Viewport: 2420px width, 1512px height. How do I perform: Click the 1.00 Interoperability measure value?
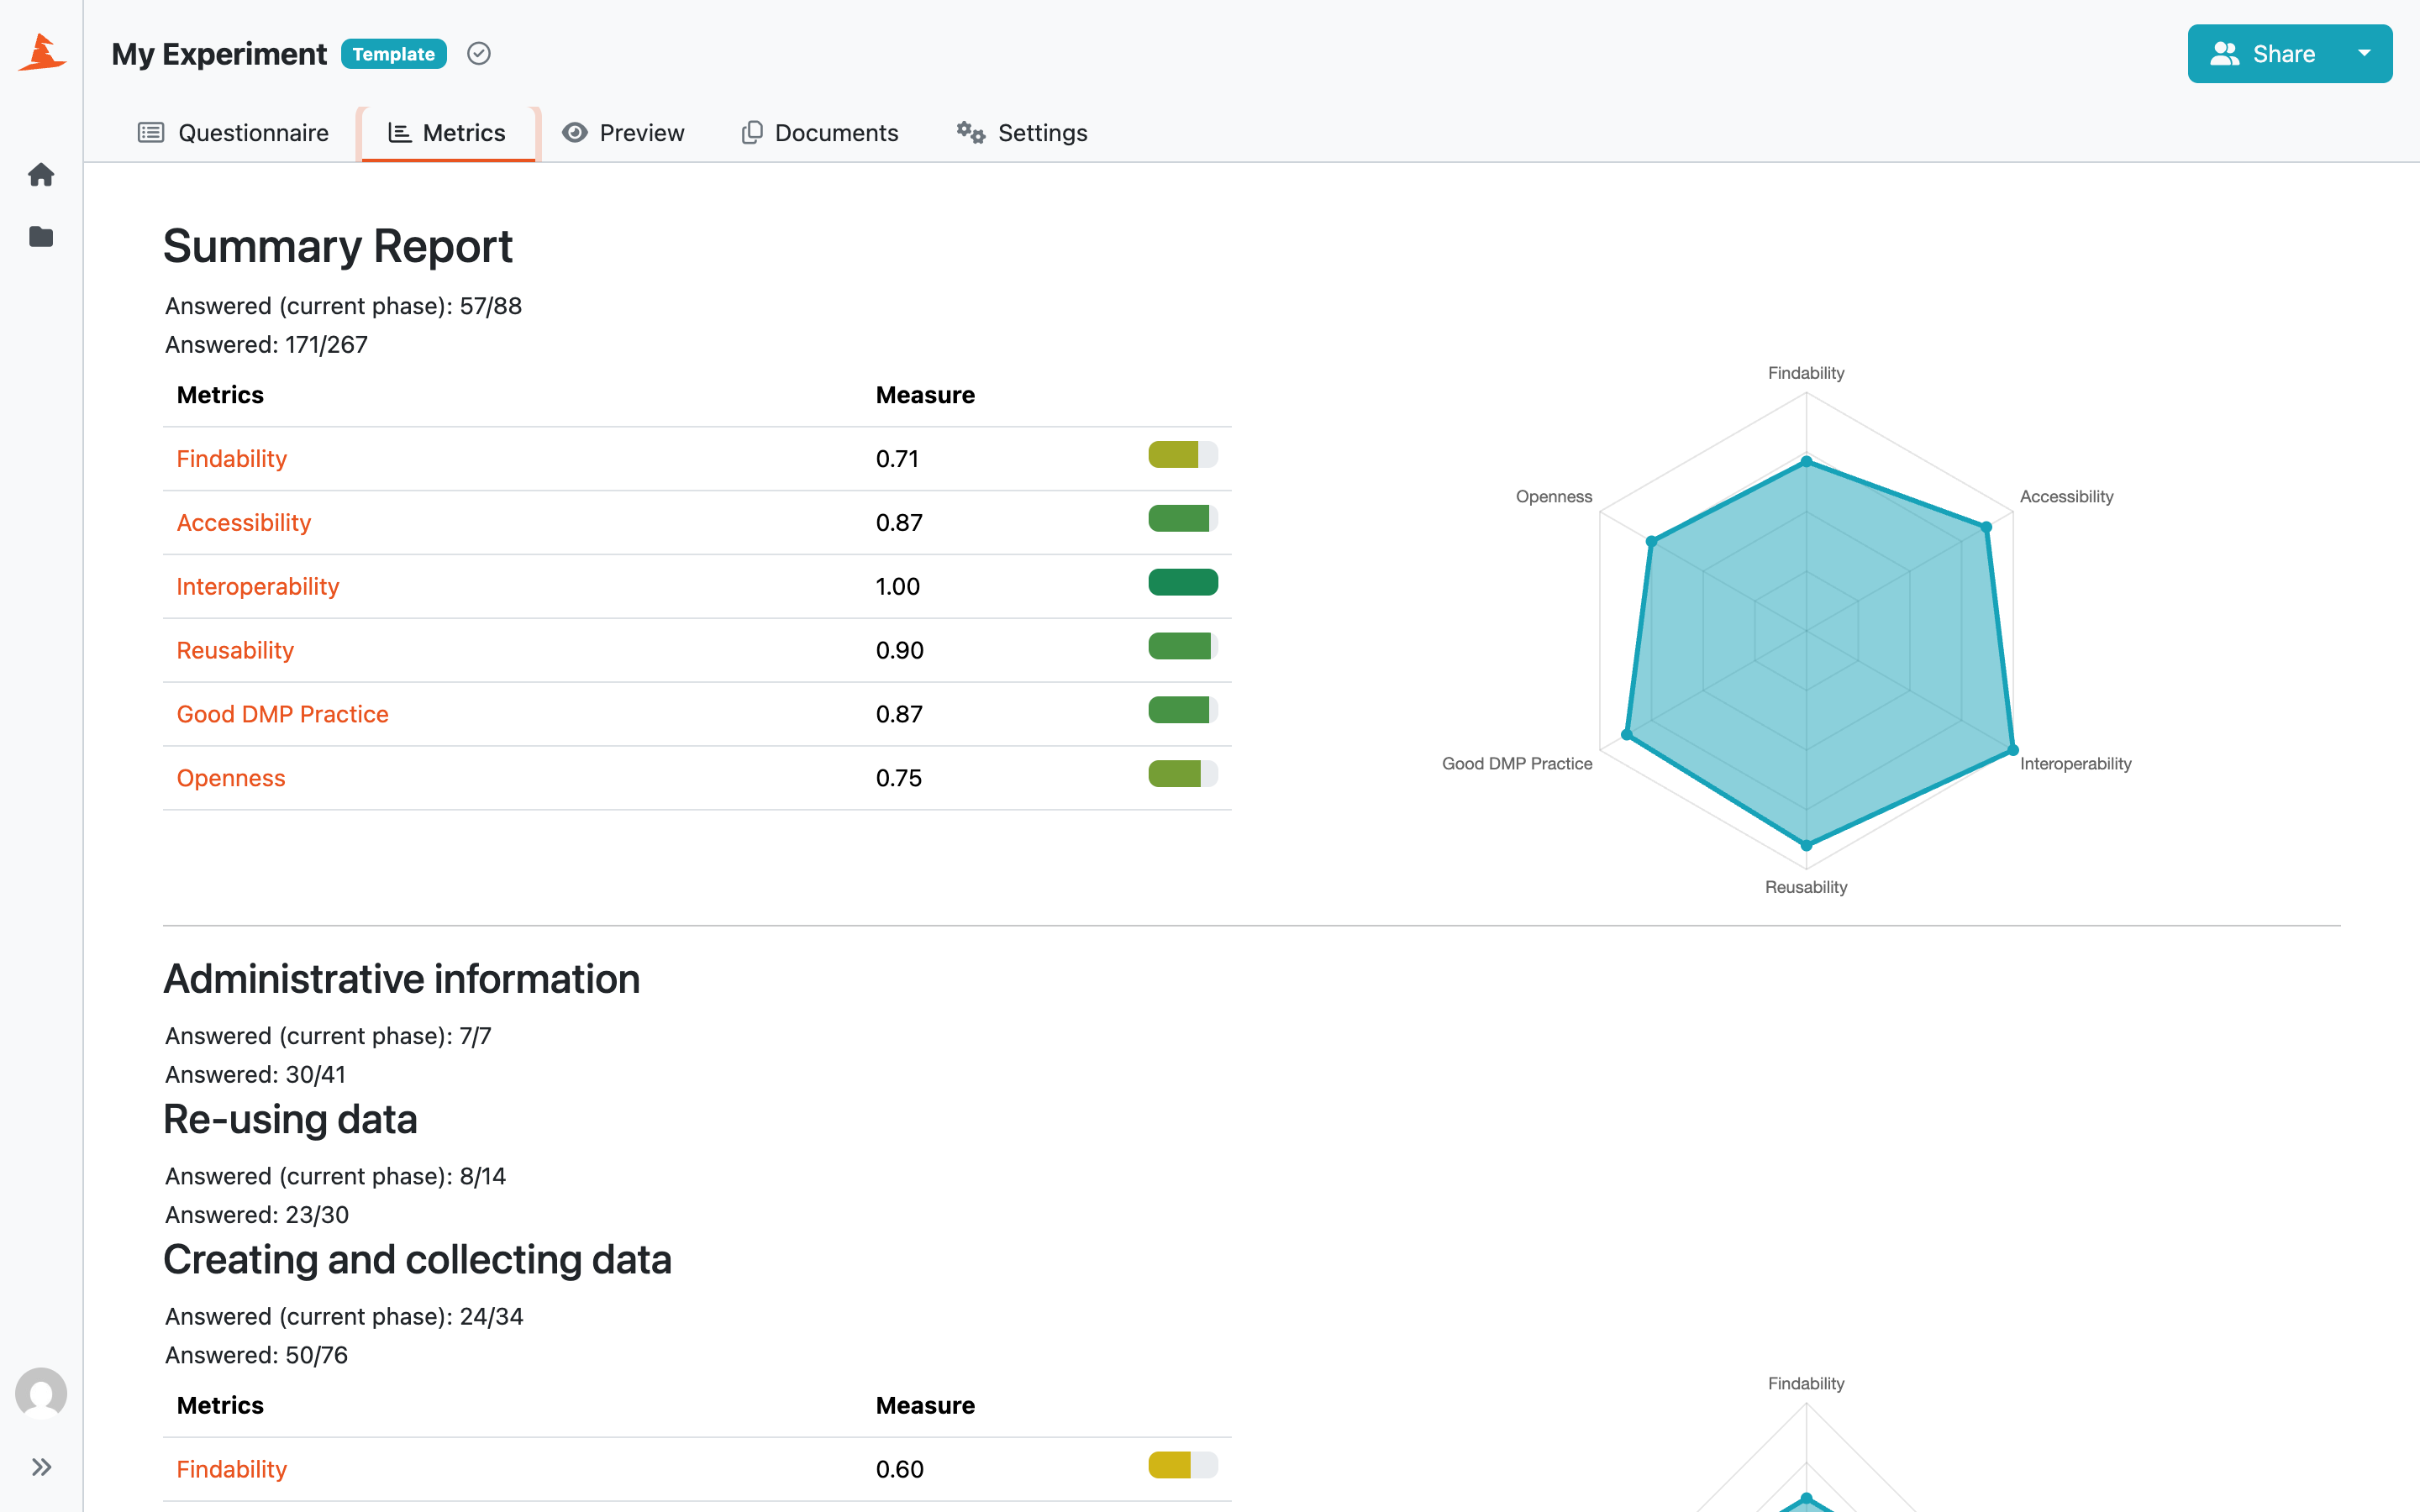898,587
